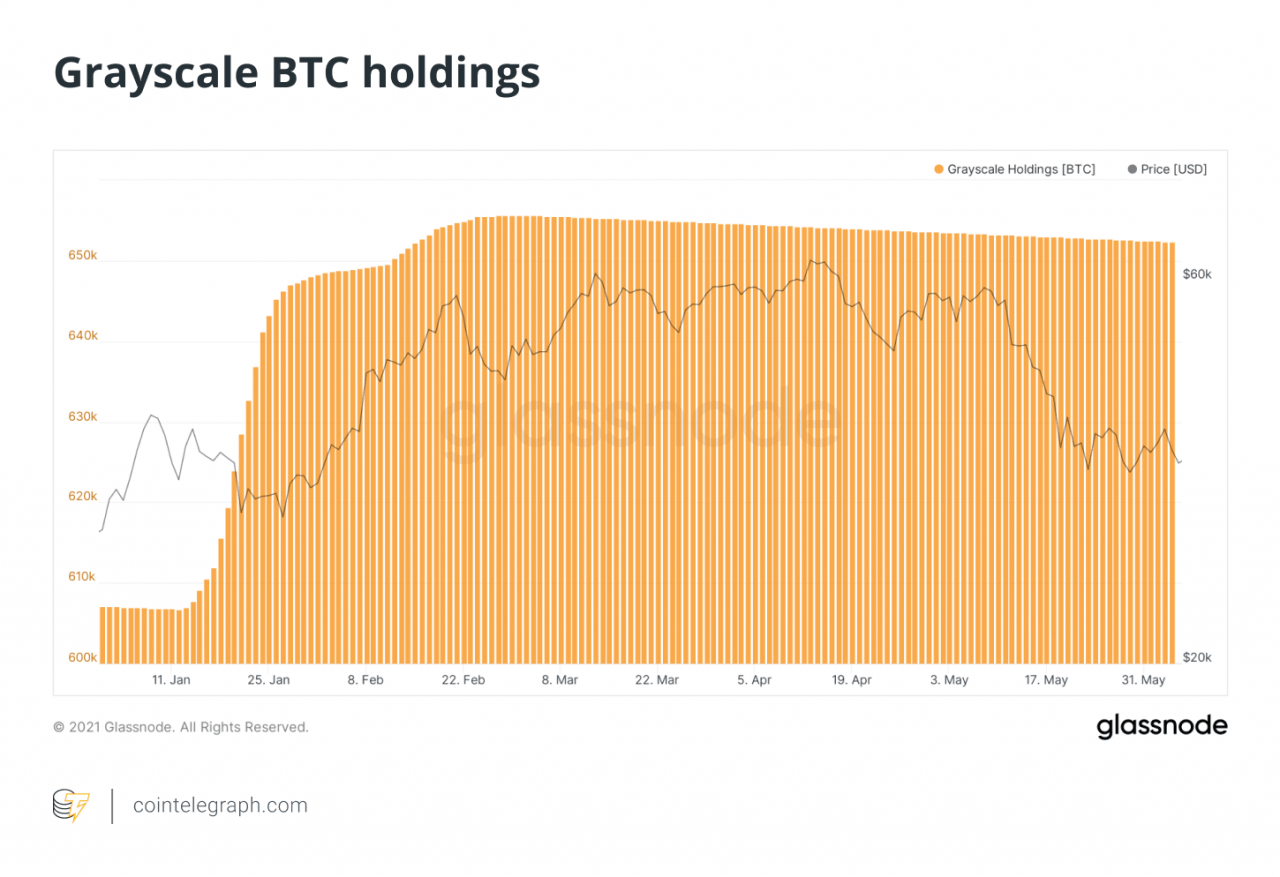Click the Grayscale BTC holdings title
This screenshot has width=1280, height=877.
(297, 74)
